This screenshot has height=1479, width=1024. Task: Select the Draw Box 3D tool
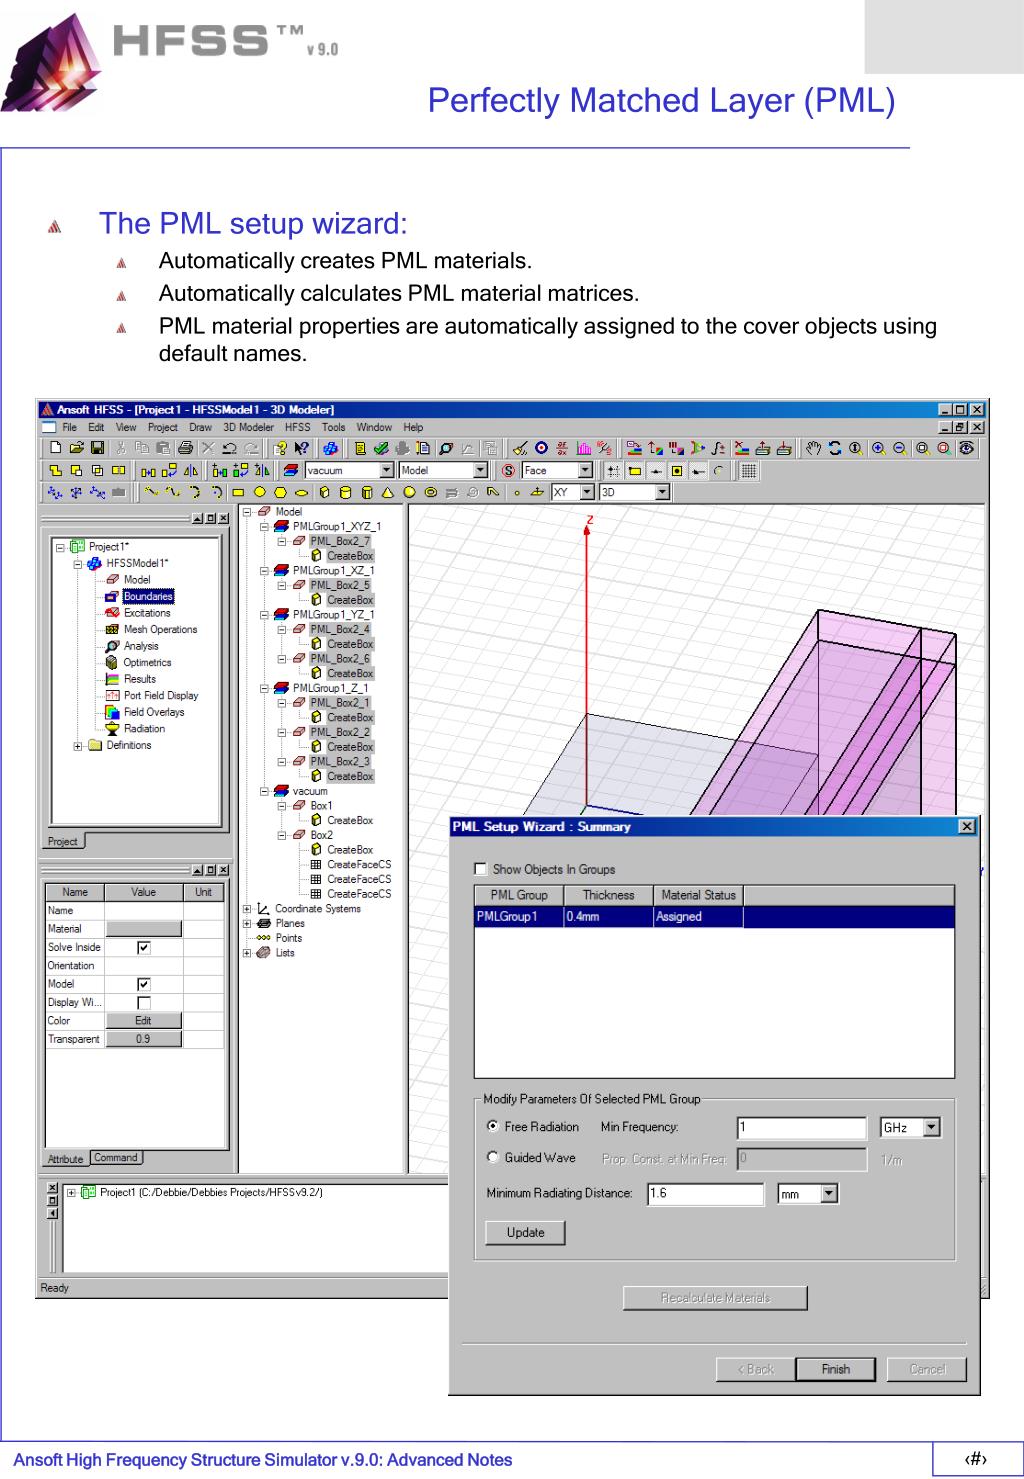tap(324, 493)
